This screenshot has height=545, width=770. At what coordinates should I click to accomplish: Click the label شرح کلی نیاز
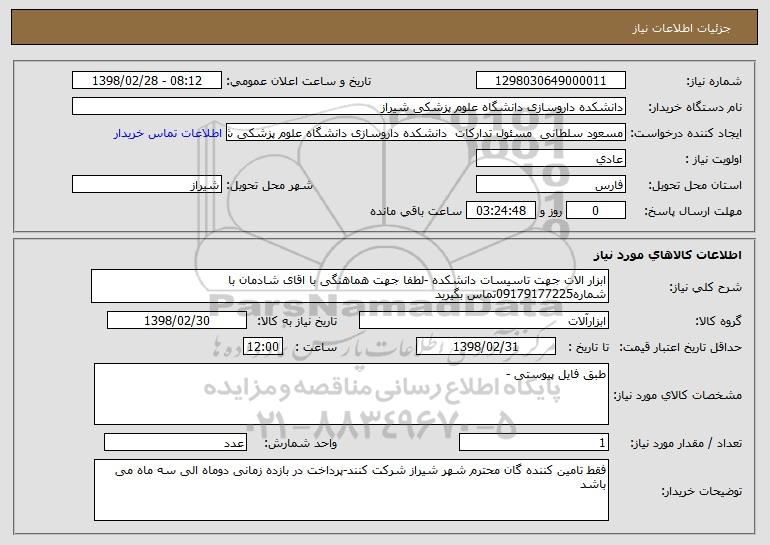point(706,287)
